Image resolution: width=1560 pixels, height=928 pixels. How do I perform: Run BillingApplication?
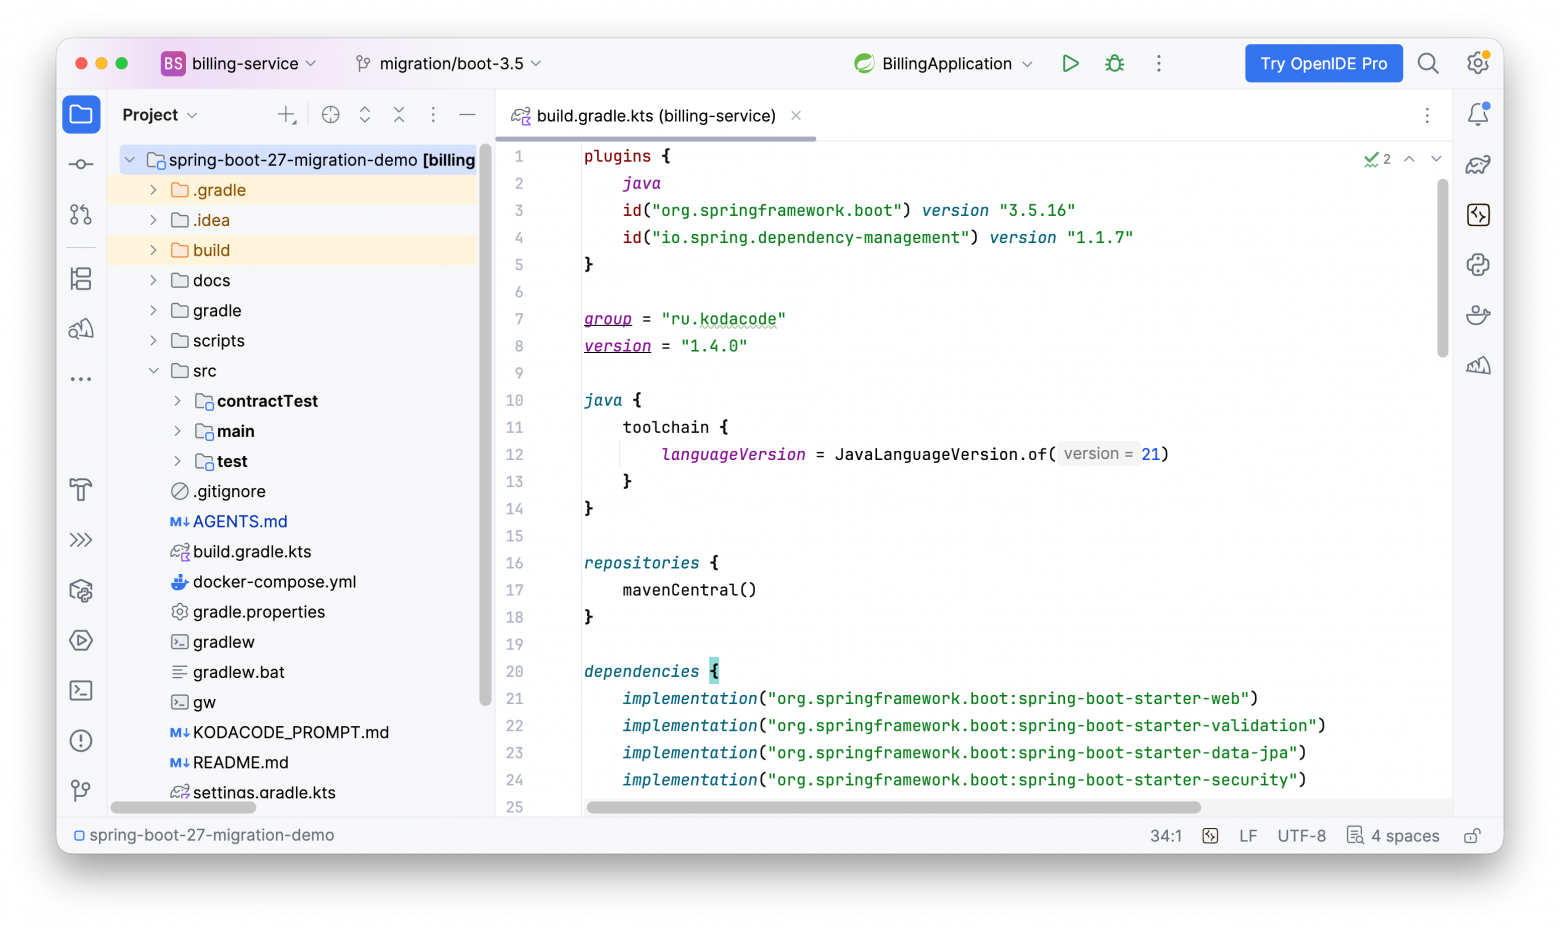pos(1070,63)
